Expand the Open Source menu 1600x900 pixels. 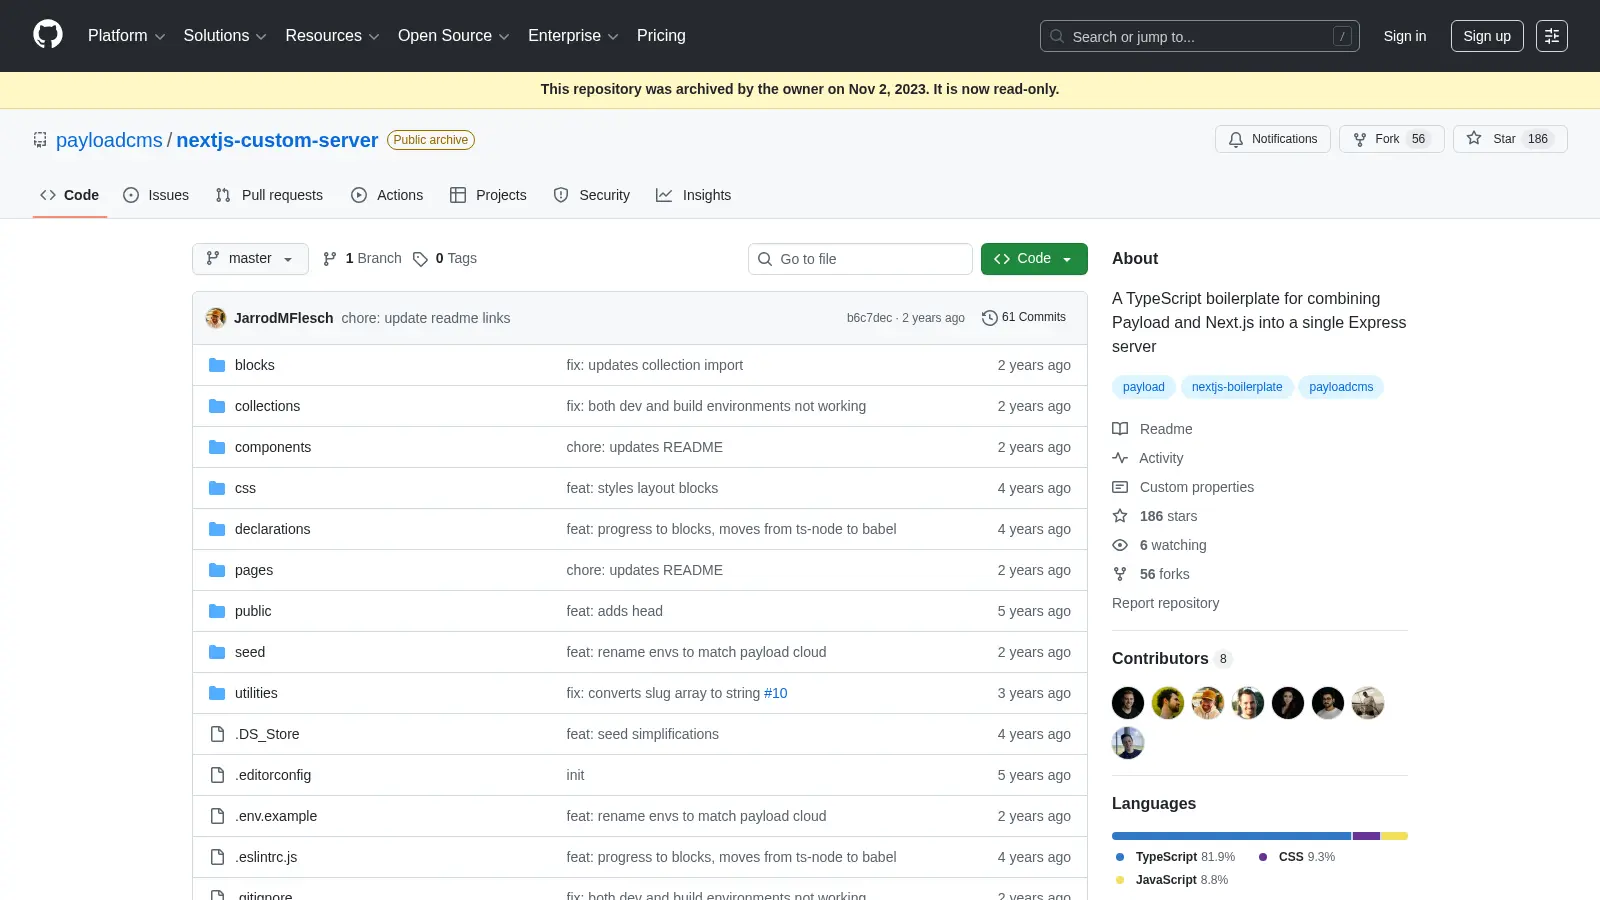pos(453,35)
